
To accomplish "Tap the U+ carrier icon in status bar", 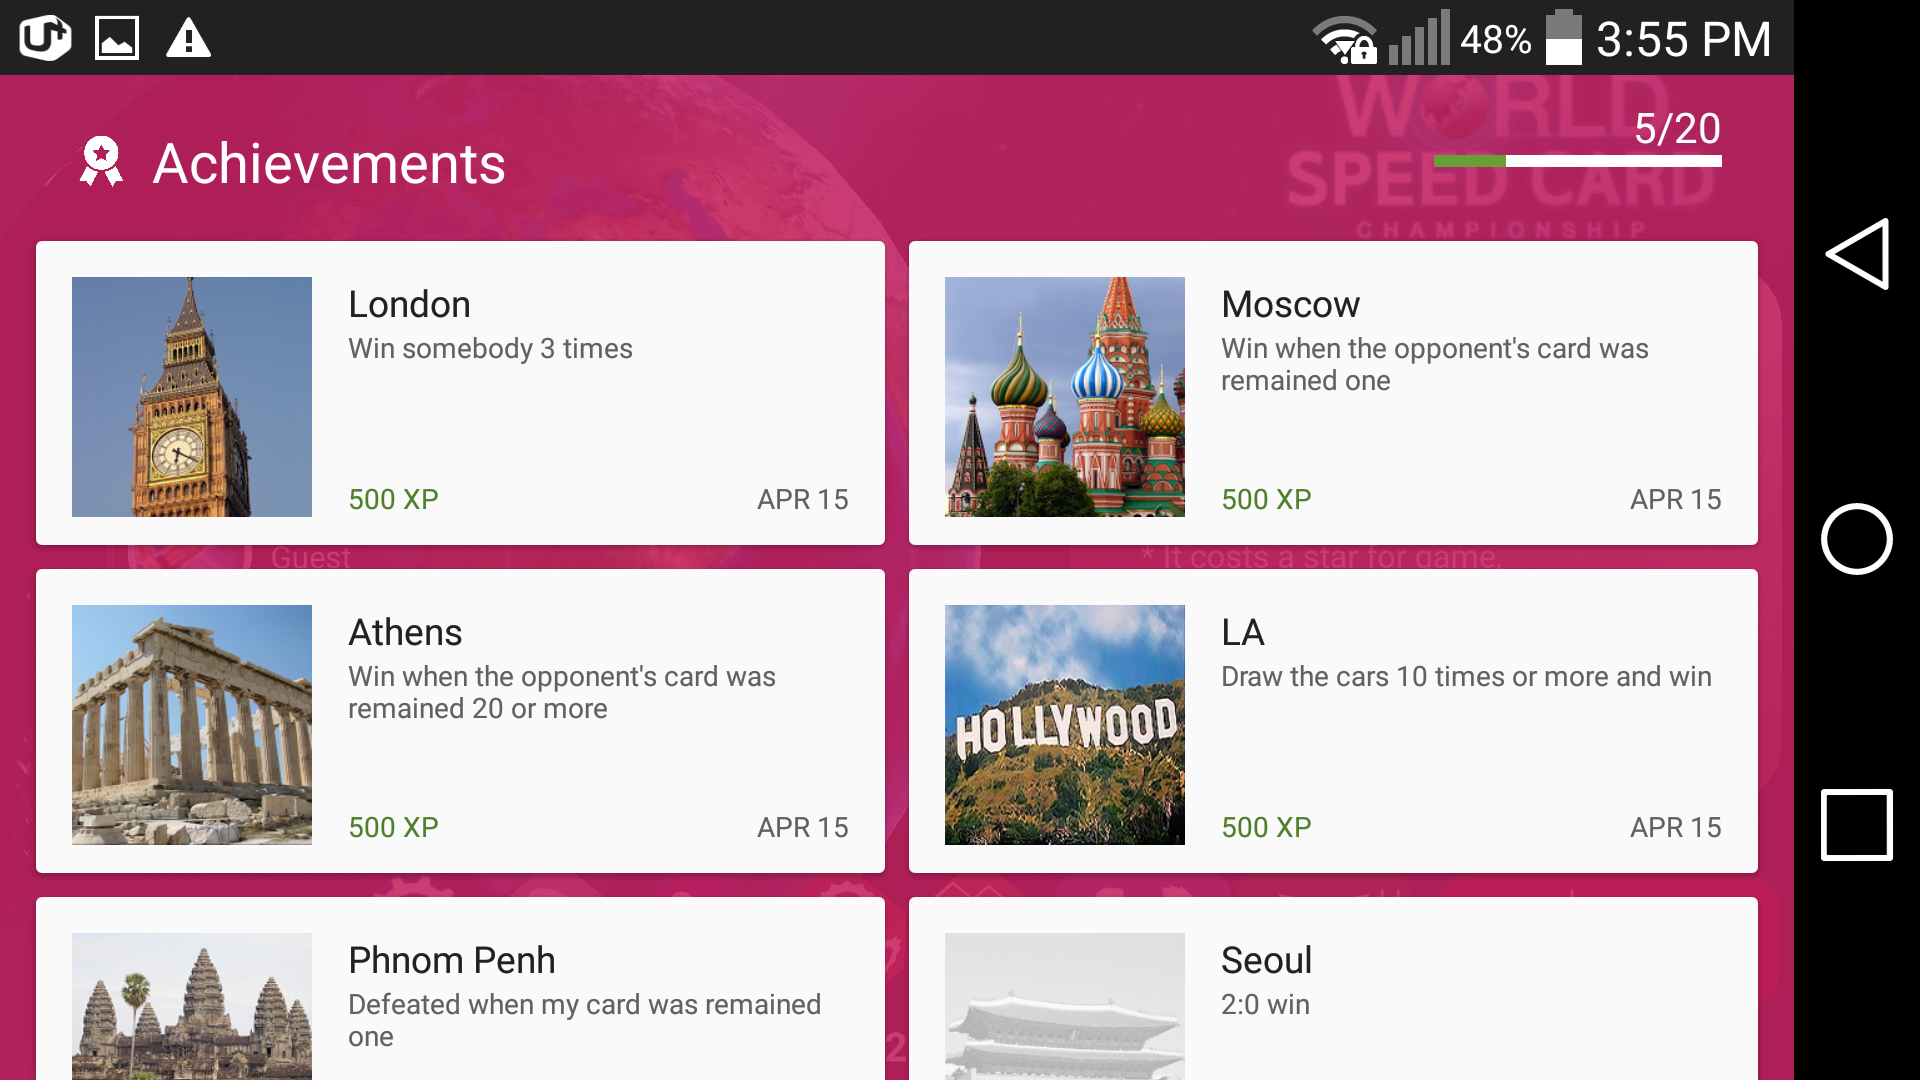I will tap(45, 39).
